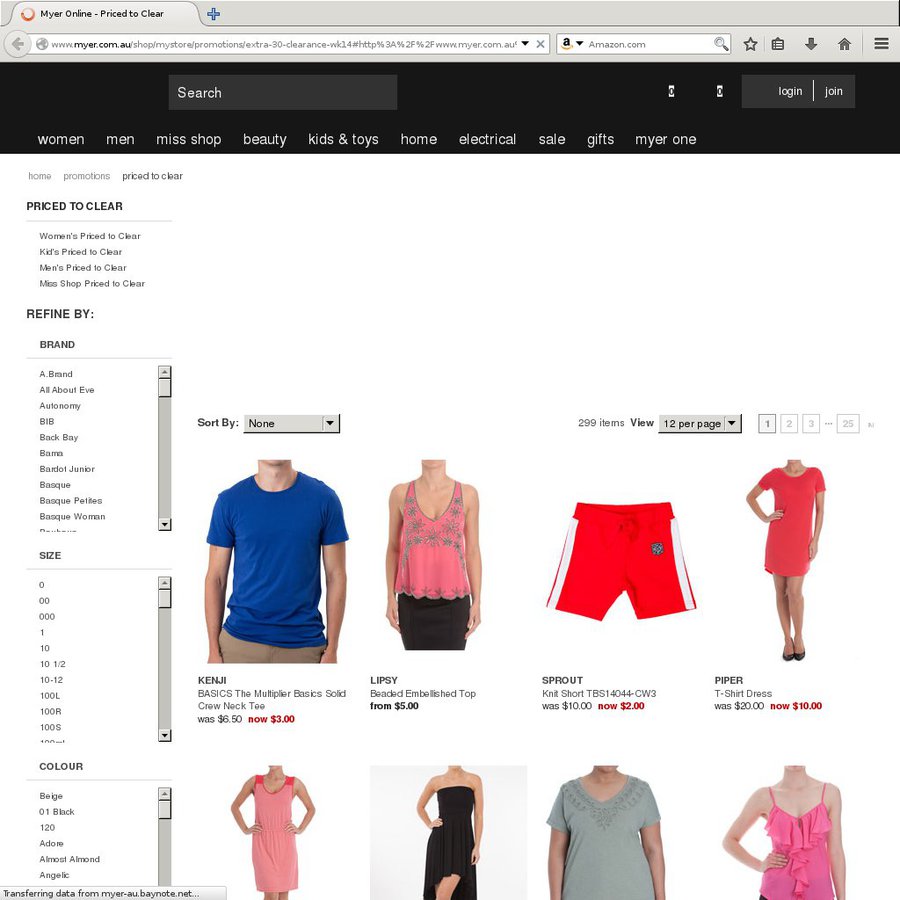The height and width of the screenshot is (900, 900).
Task: Open the hamburger menu in the browser toolbar
Action: pyautogui.click(x=881, y=44)
